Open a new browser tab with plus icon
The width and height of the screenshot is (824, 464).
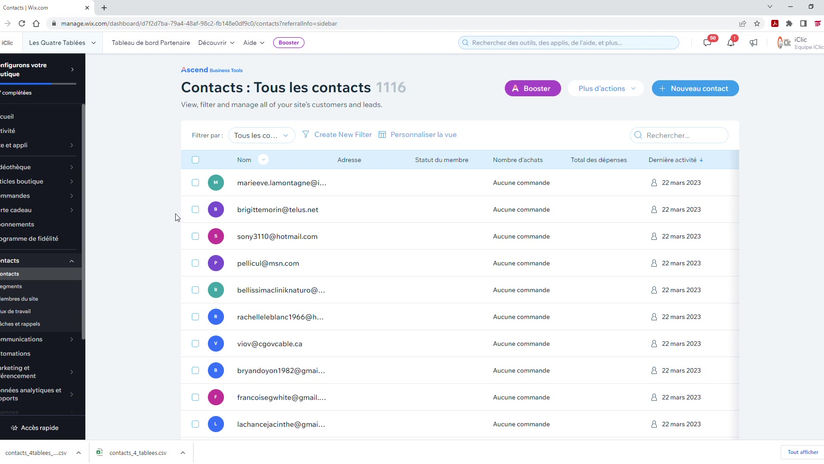pos(104,7)
